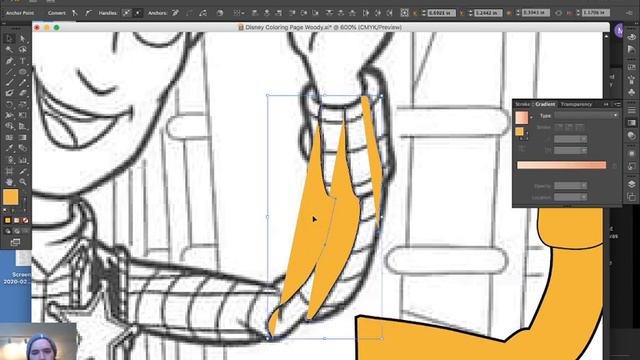Click the Isolate Selected Object icon
The height and width of the screenshot is (360, 640).
[x=220, y=13]
